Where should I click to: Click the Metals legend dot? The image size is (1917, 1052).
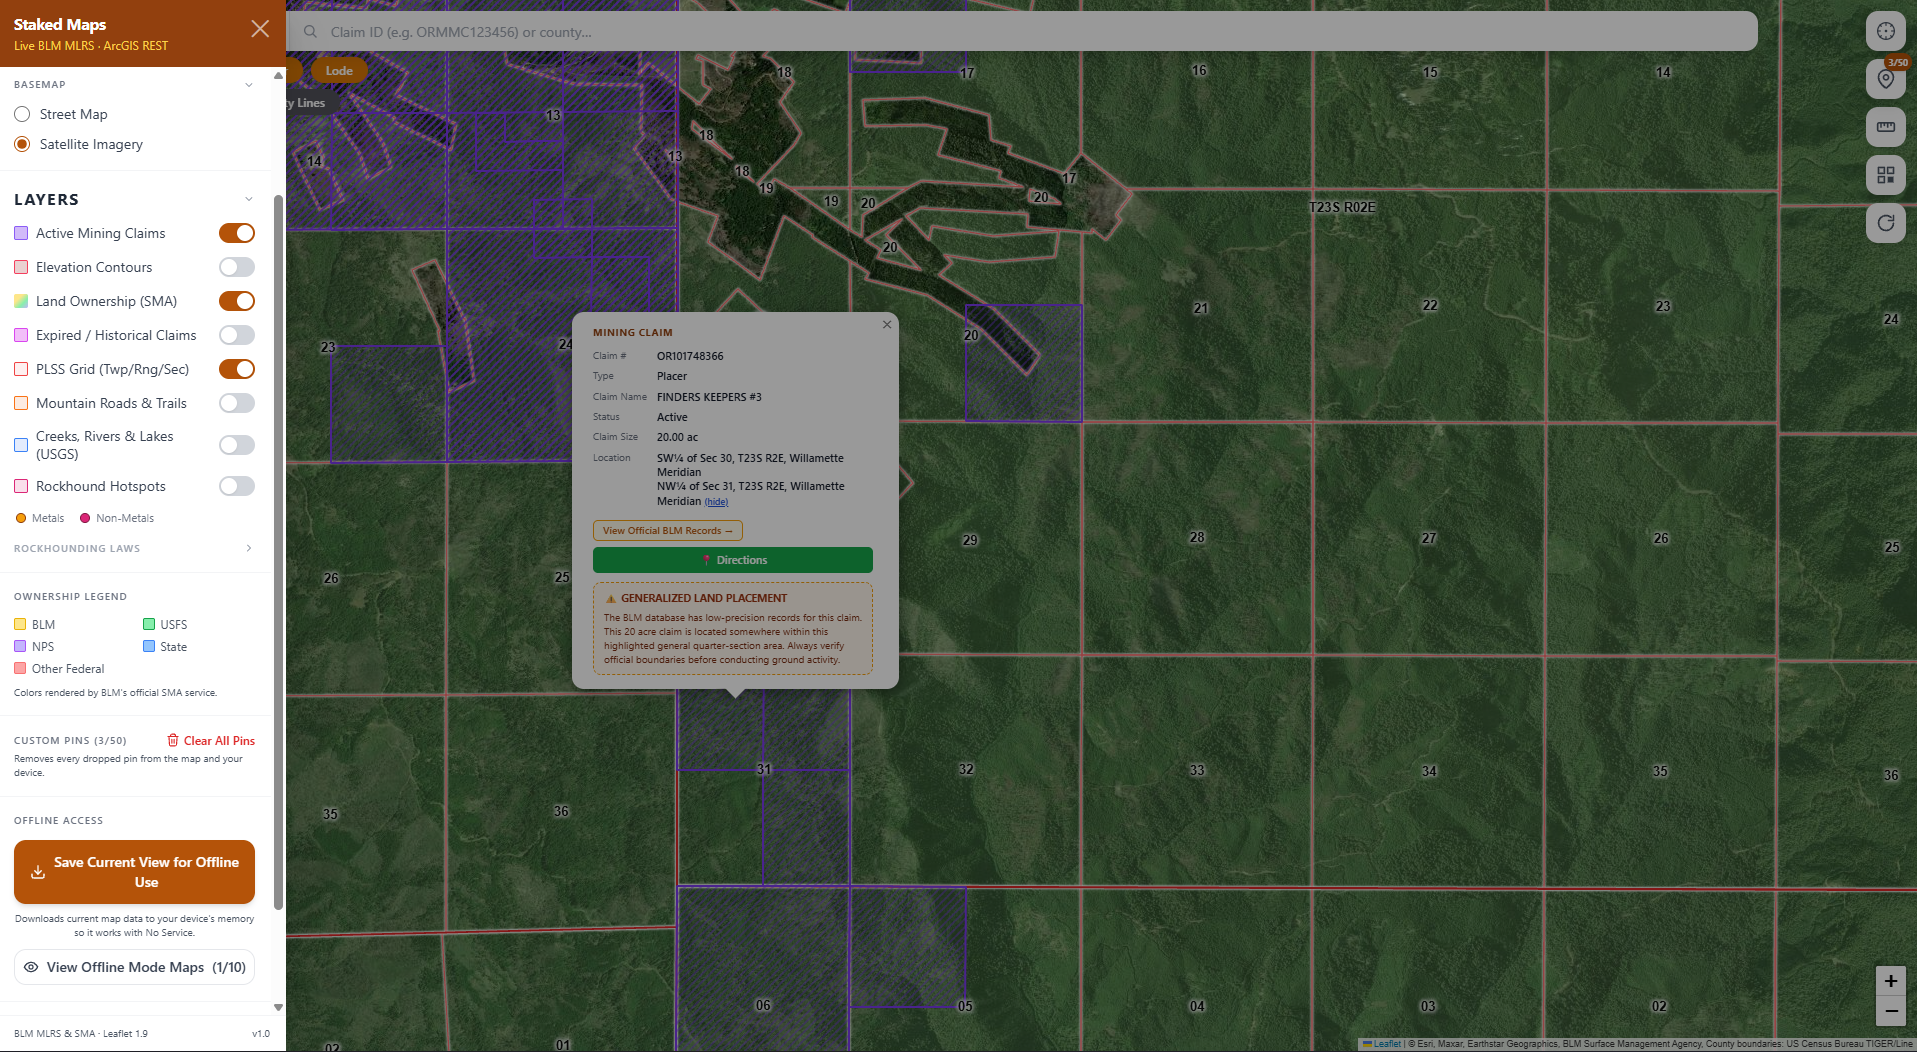pyautogui.click(x=21, y=518)
